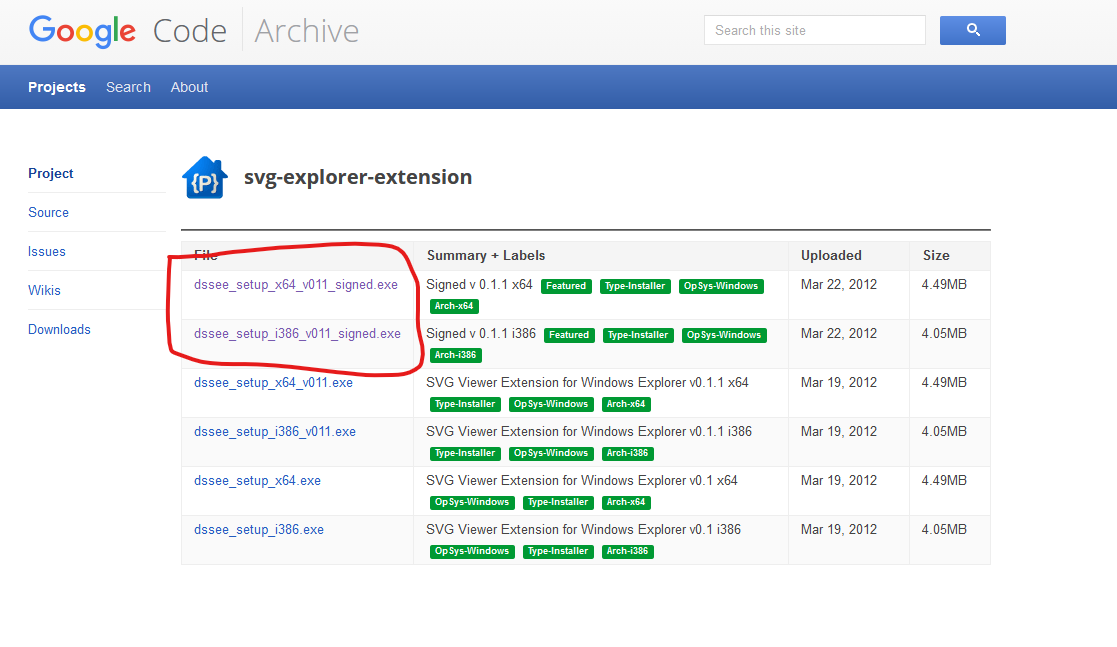The width and height of the screenshot is (1117, 647).
Task: Open the Projects nav item
Action: pos(57,87)
